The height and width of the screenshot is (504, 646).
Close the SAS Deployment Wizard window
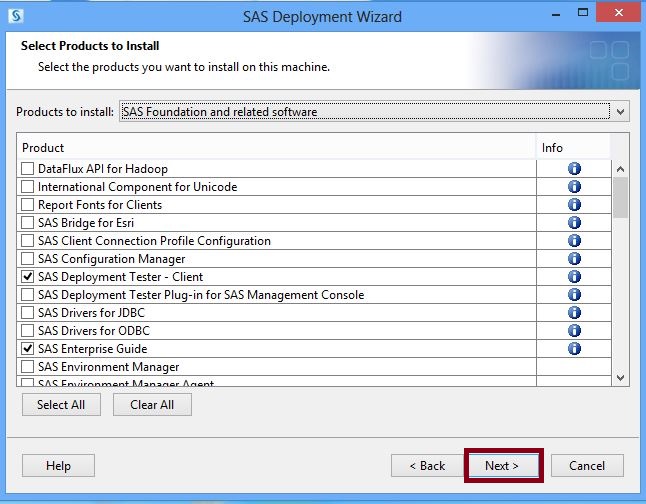pyautogui.click(x=618, y=13)
